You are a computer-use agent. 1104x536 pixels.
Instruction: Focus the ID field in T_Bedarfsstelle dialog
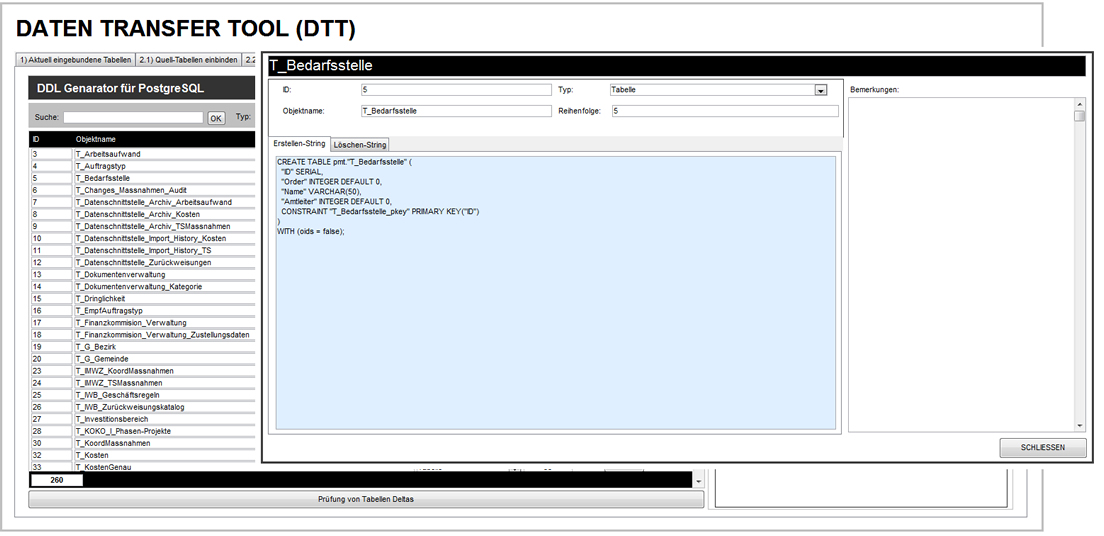455,90
